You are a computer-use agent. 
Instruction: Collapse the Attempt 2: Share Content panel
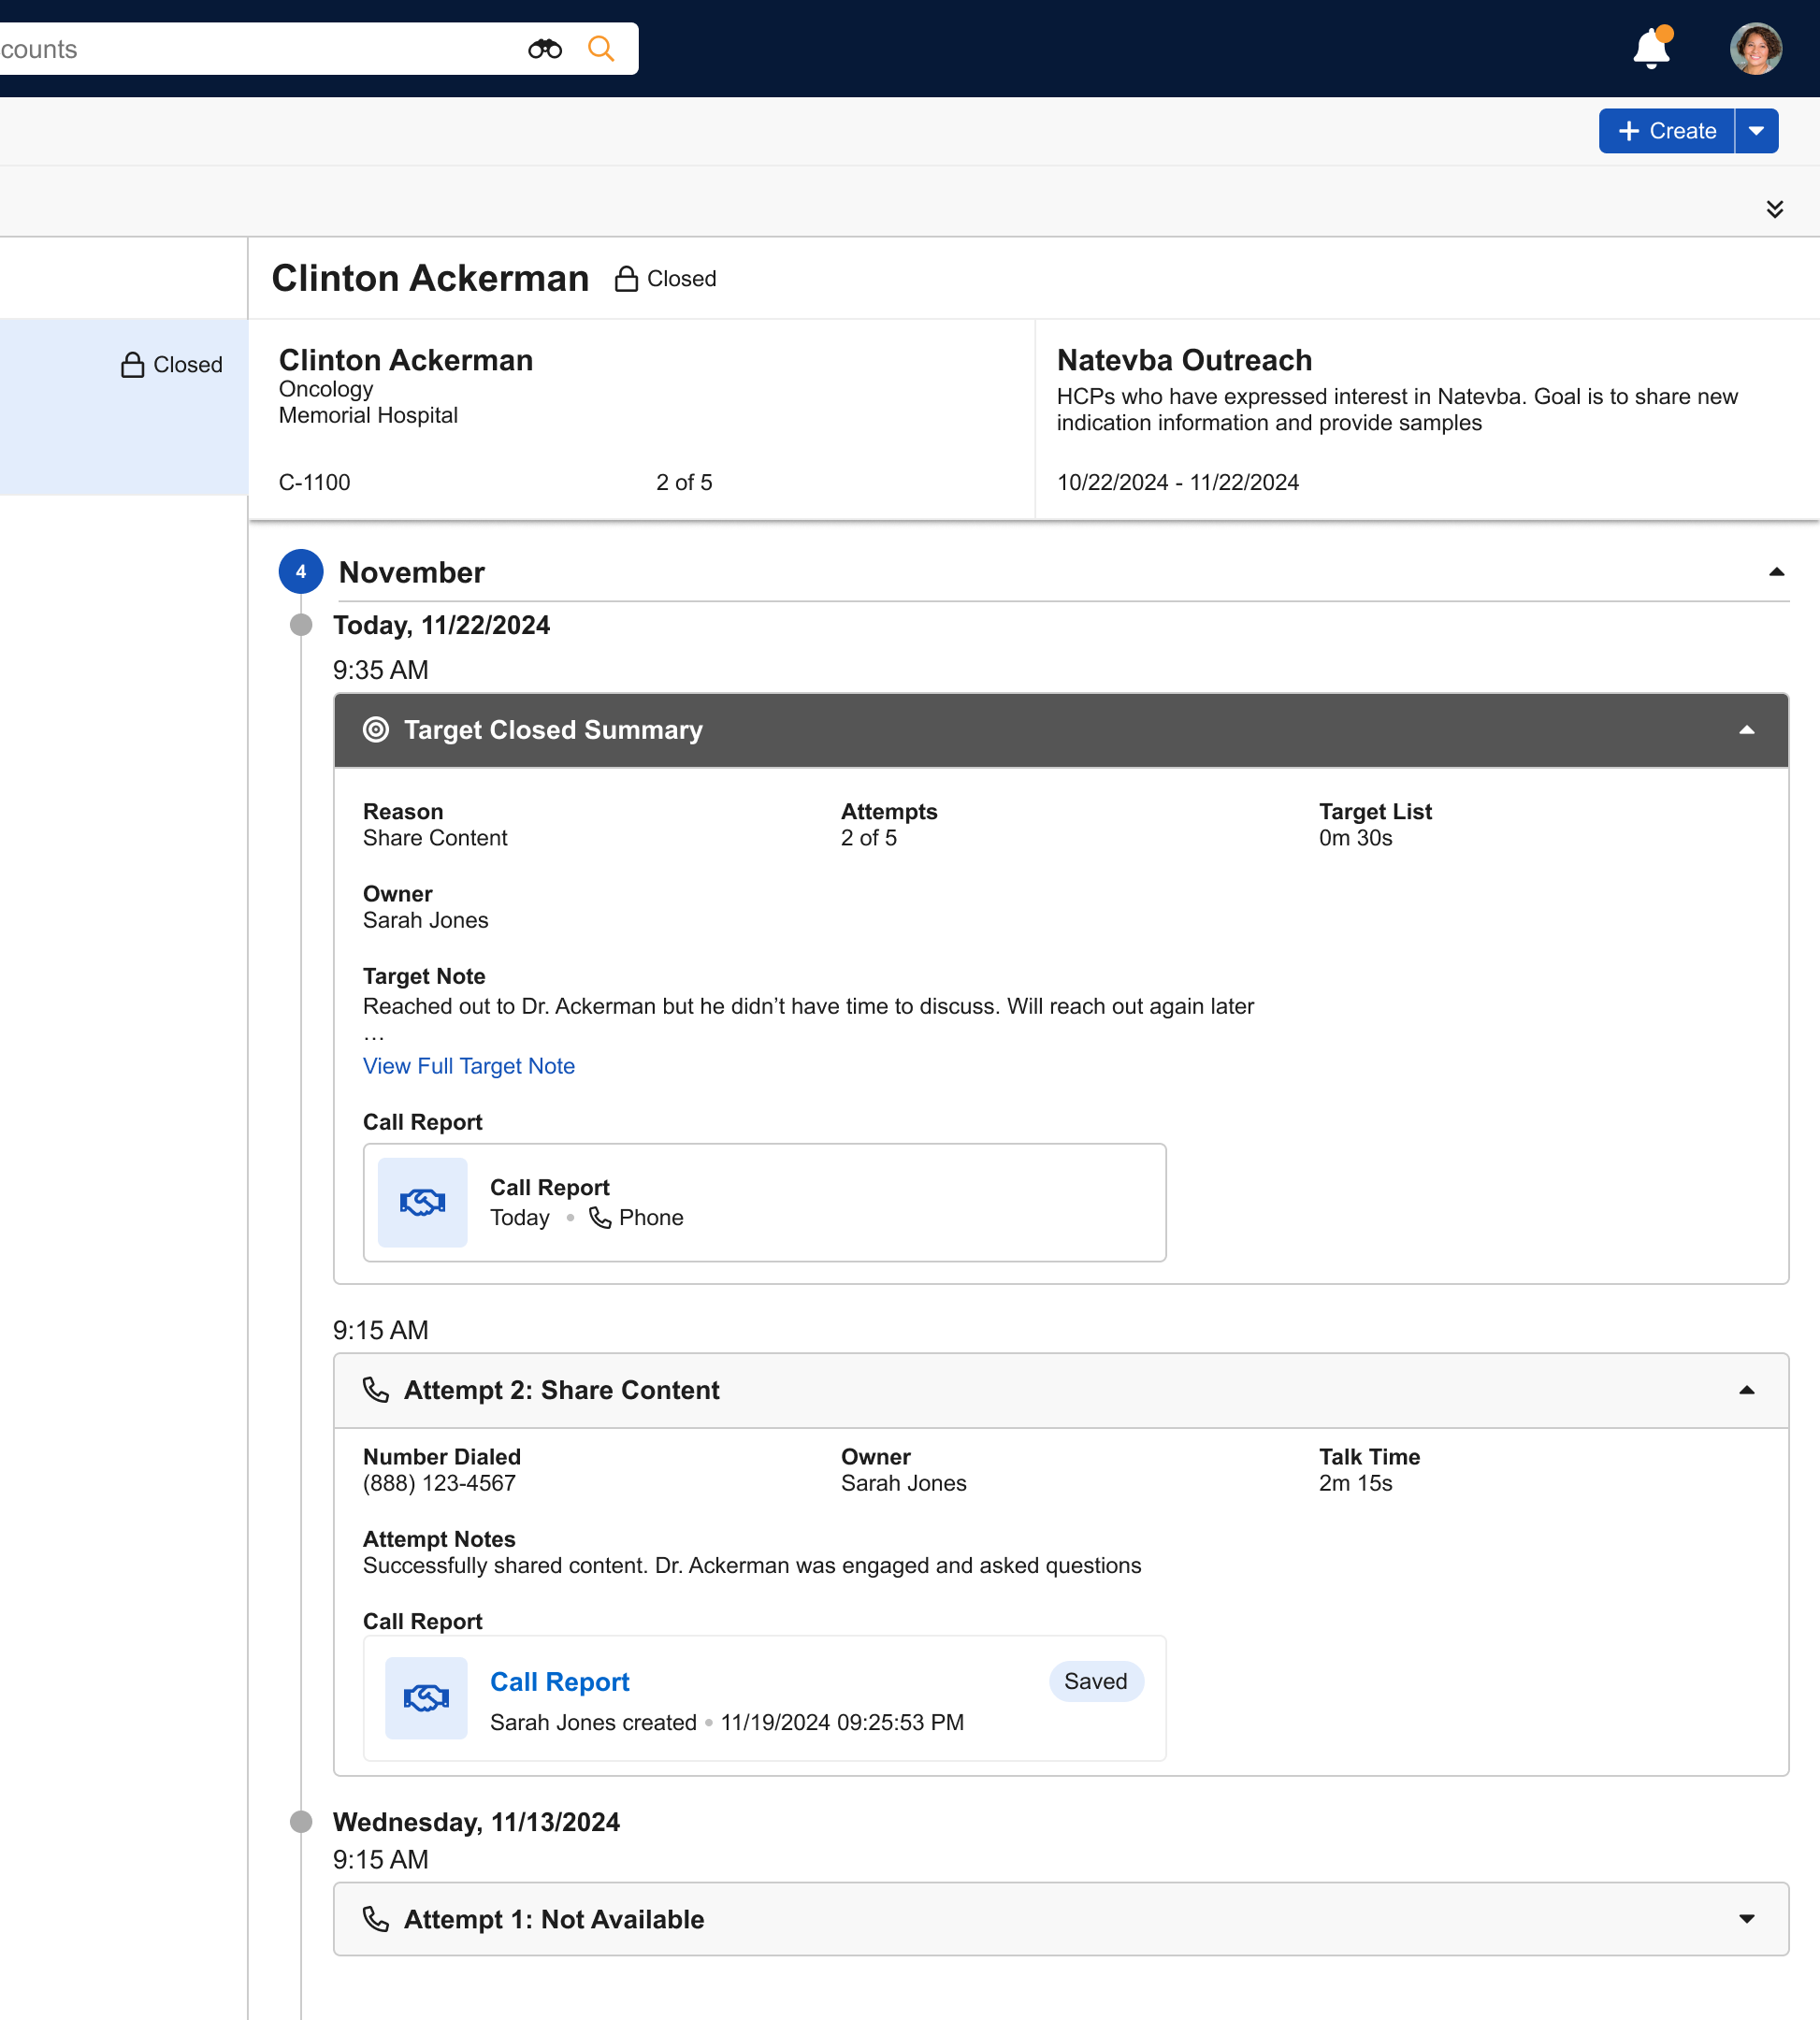[1746, 1390]
